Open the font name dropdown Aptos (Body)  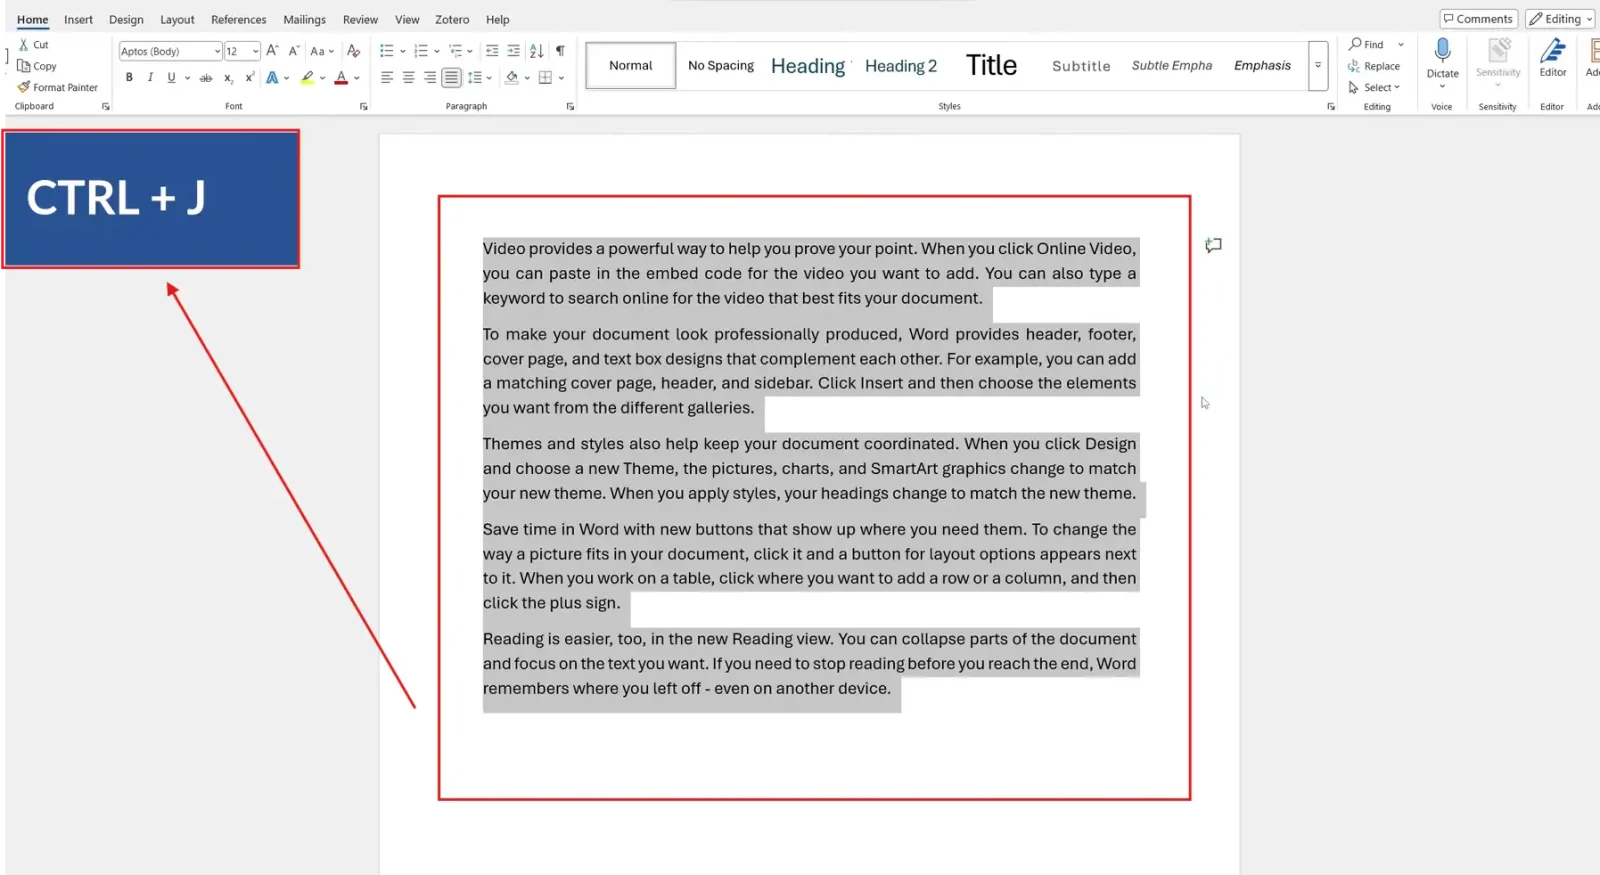pyautogui.click(x=217, y=51)
